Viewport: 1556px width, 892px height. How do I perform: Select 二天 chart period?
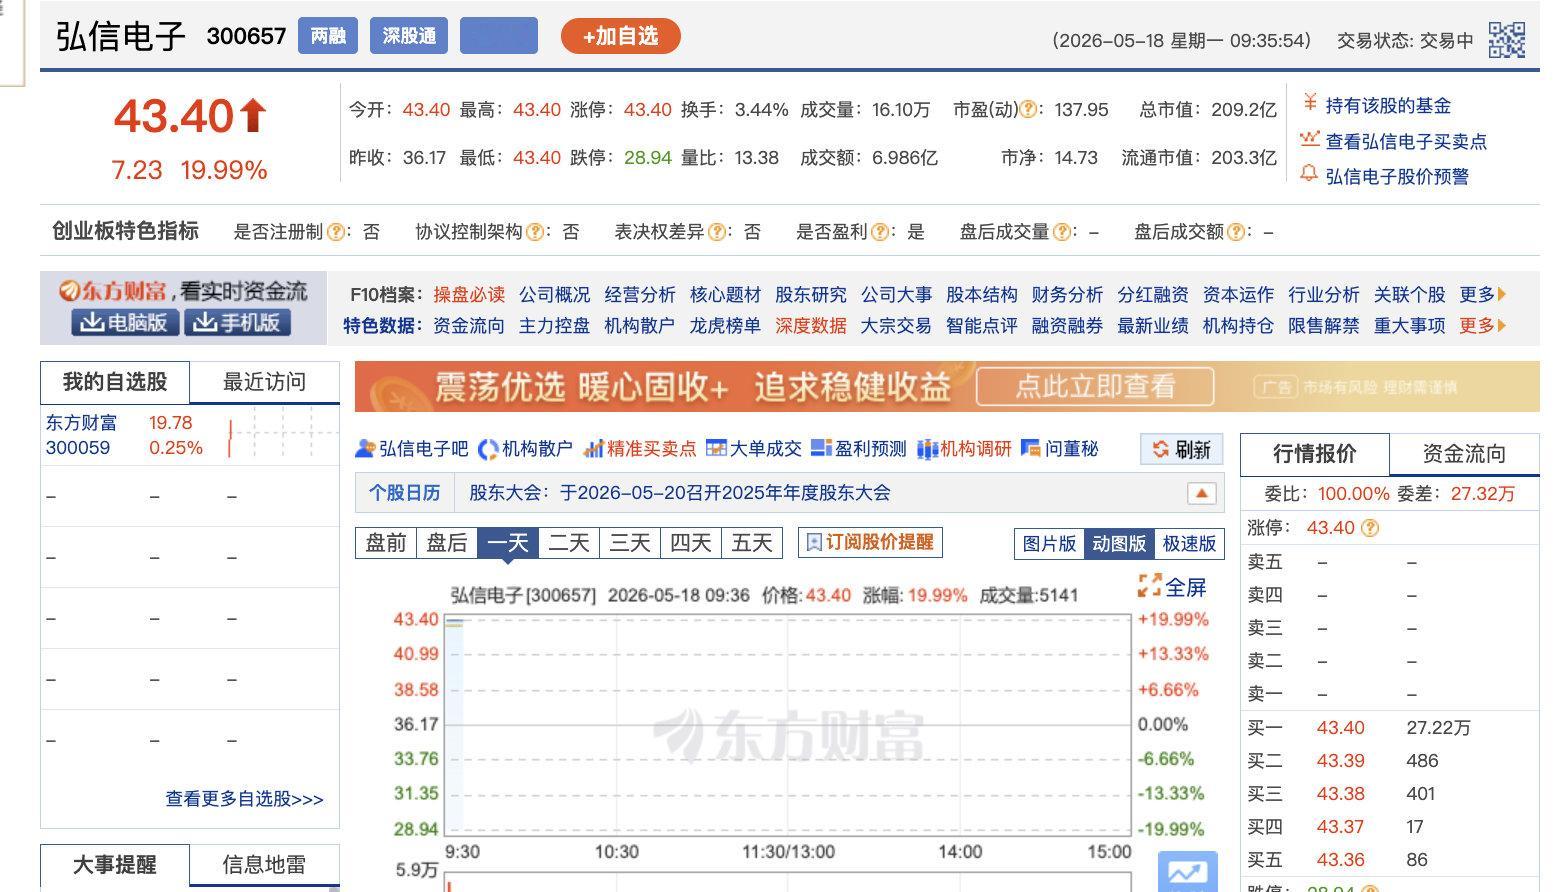(x=569, y=543)
